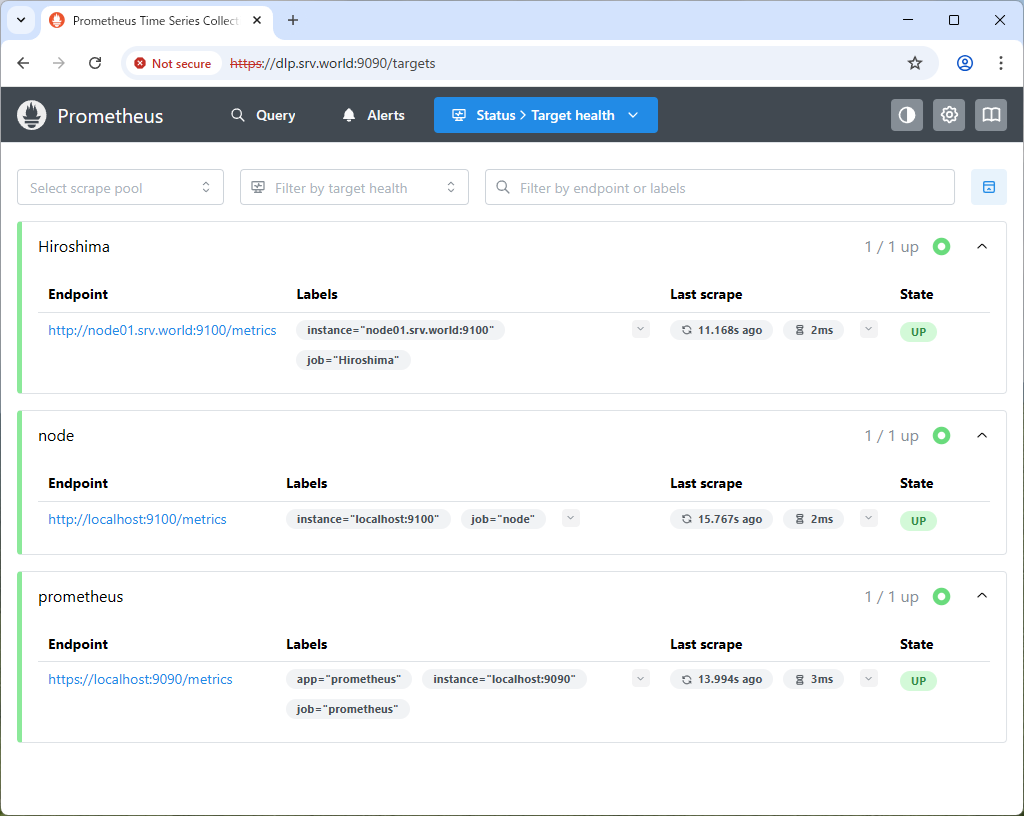1024x816 pixels.
Task: Click the node target UP state badge
Action: pos(918,521)
